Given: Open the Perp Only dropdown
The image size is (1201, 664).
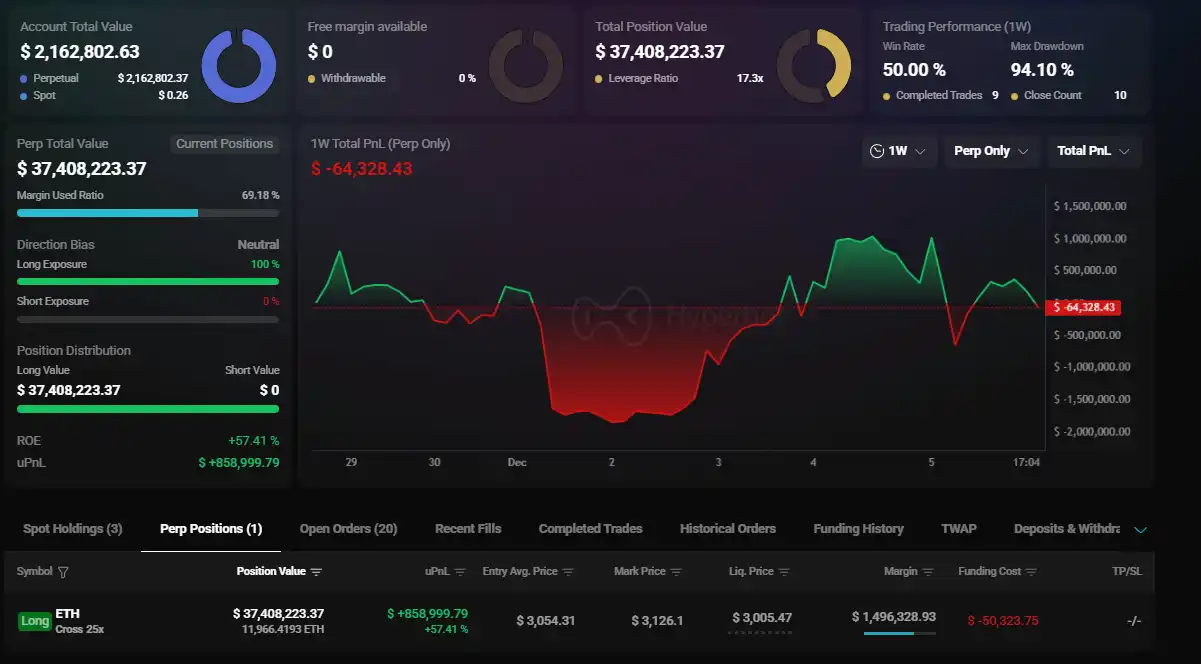Looking at the screenshot, I should [991, 151].
